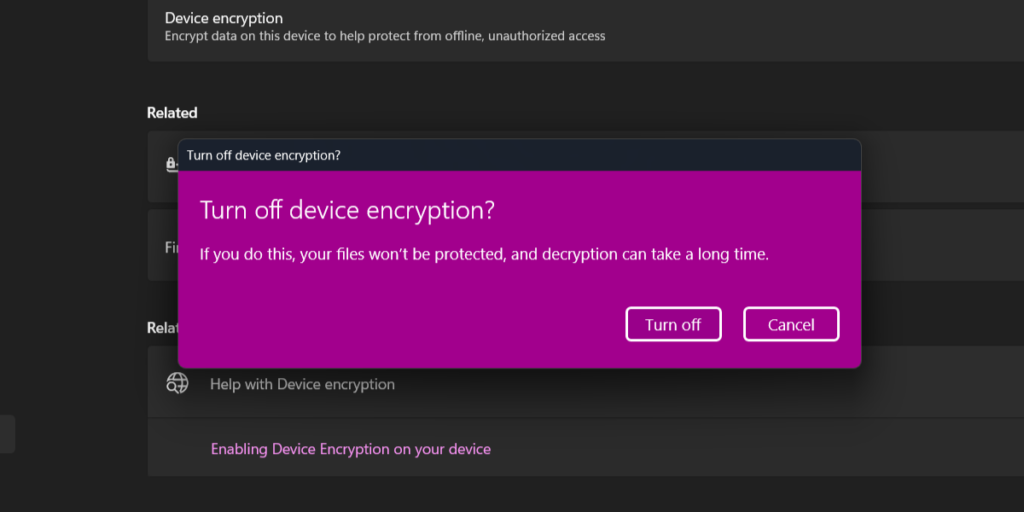Confirm with the Turn off button

(x=673, y=324)
